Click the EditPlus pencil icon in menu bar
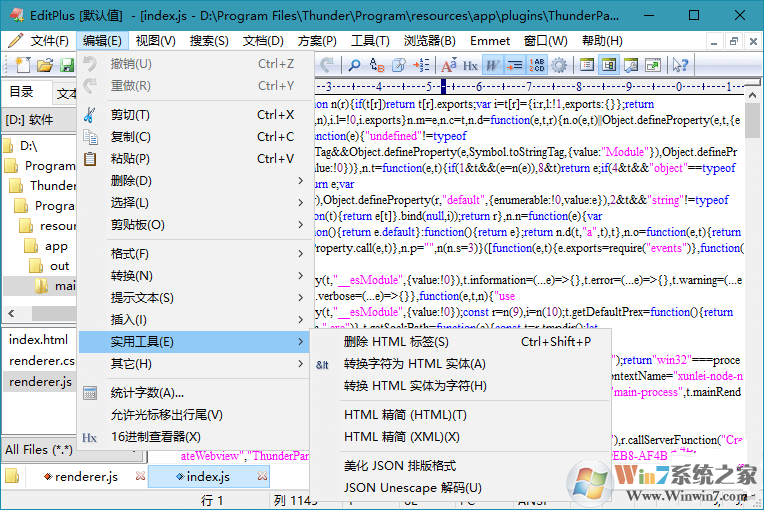 tap(15, 40)
